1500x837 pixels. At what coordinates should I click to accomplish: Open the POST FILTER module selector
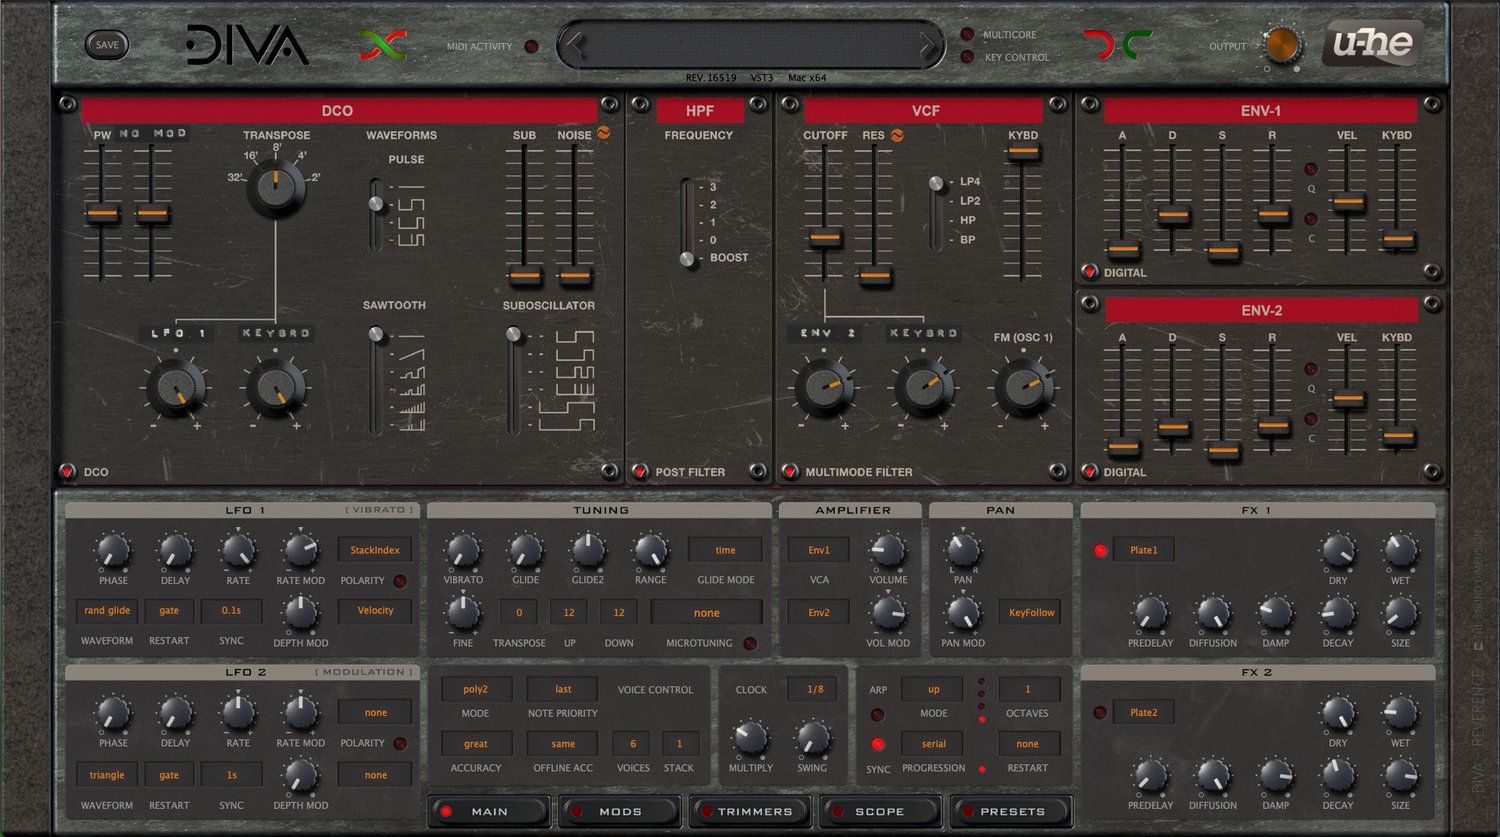tap(640, 471)
